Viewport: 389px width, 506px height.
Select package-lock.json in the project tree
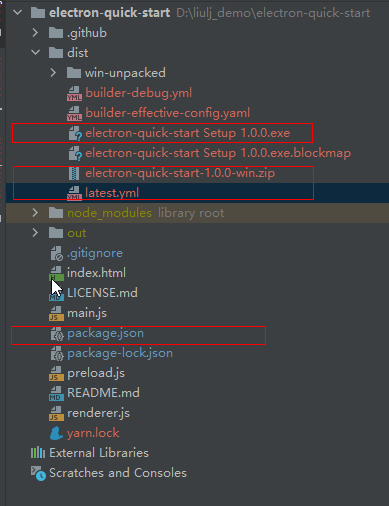120,353
